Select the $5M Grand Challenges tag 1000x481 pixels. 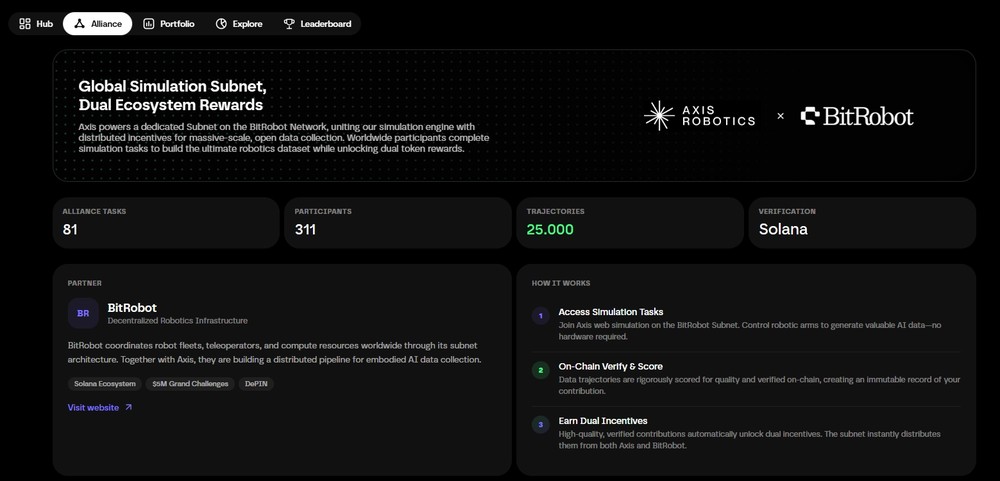[x=190, y=383]
